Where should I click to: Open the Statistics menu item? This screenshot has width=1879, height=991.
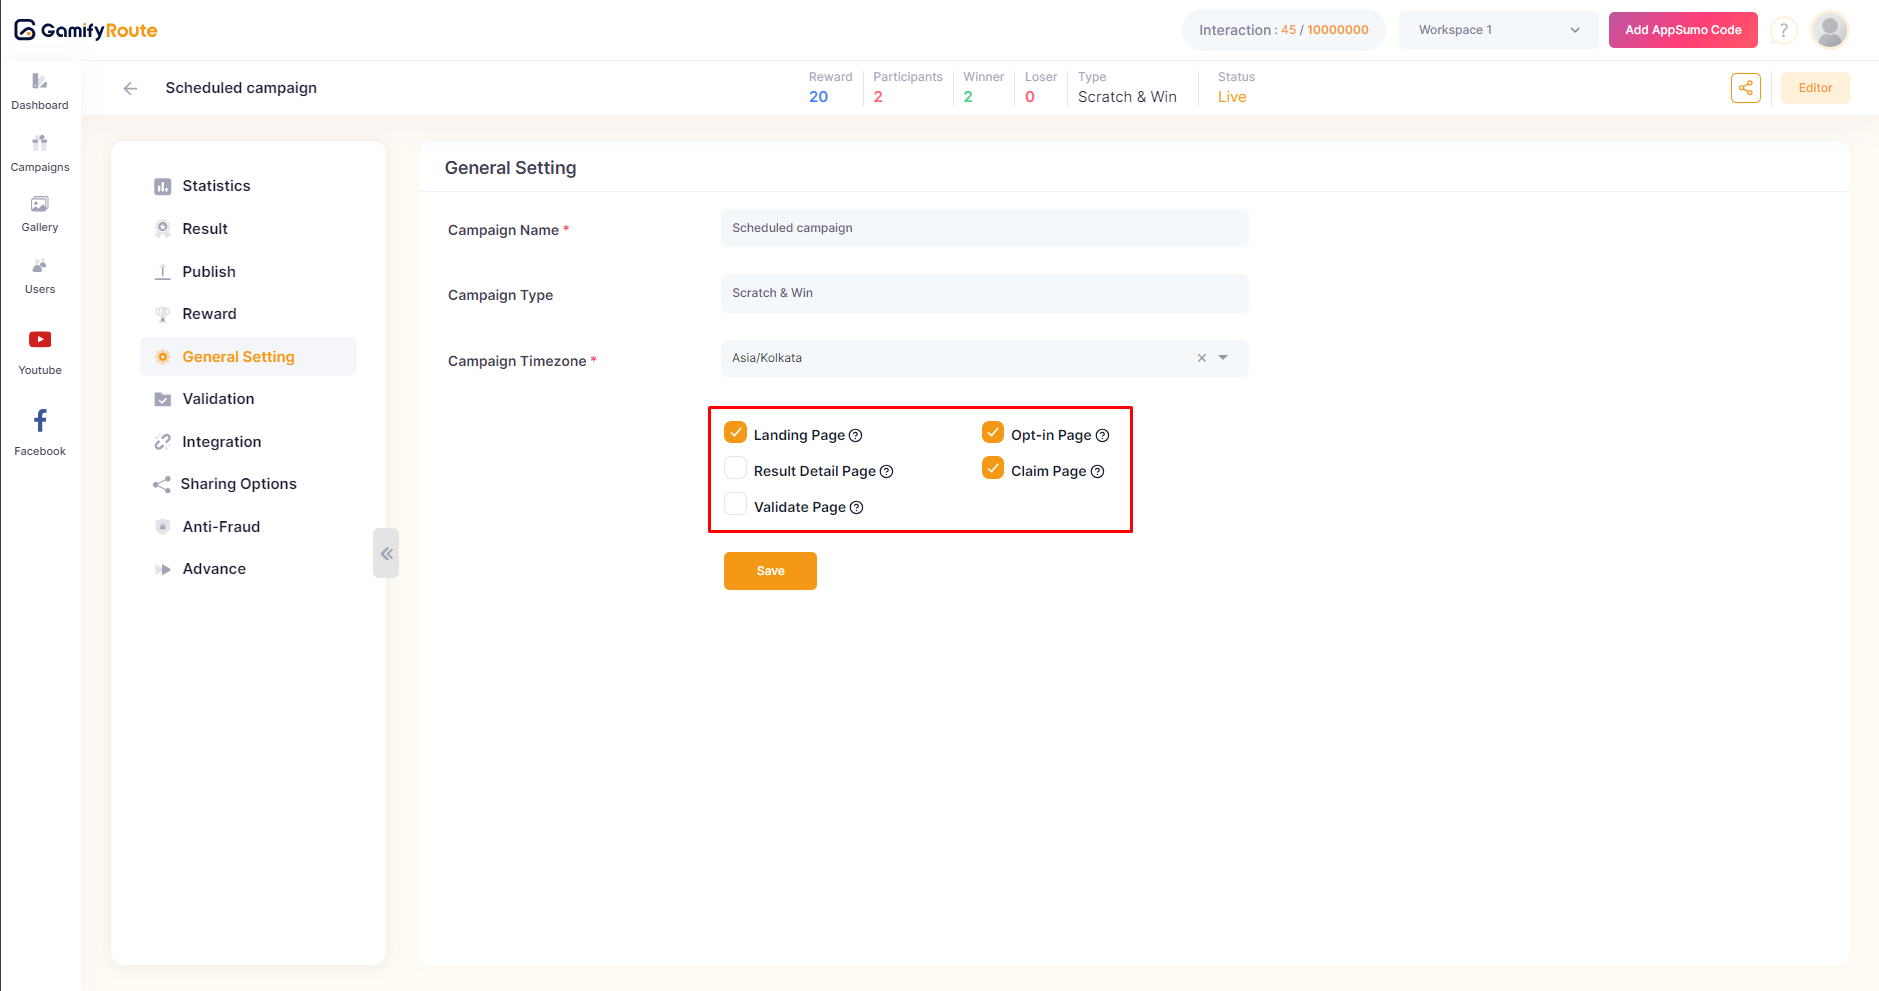coord(216,186)
